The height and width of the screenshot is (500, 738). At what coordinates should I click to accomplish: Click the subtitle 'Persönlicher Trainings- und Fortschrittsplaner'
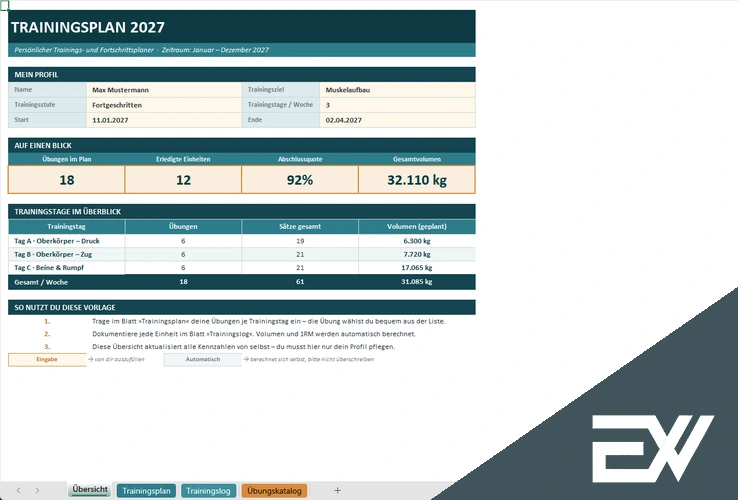[x=84, y=50]
